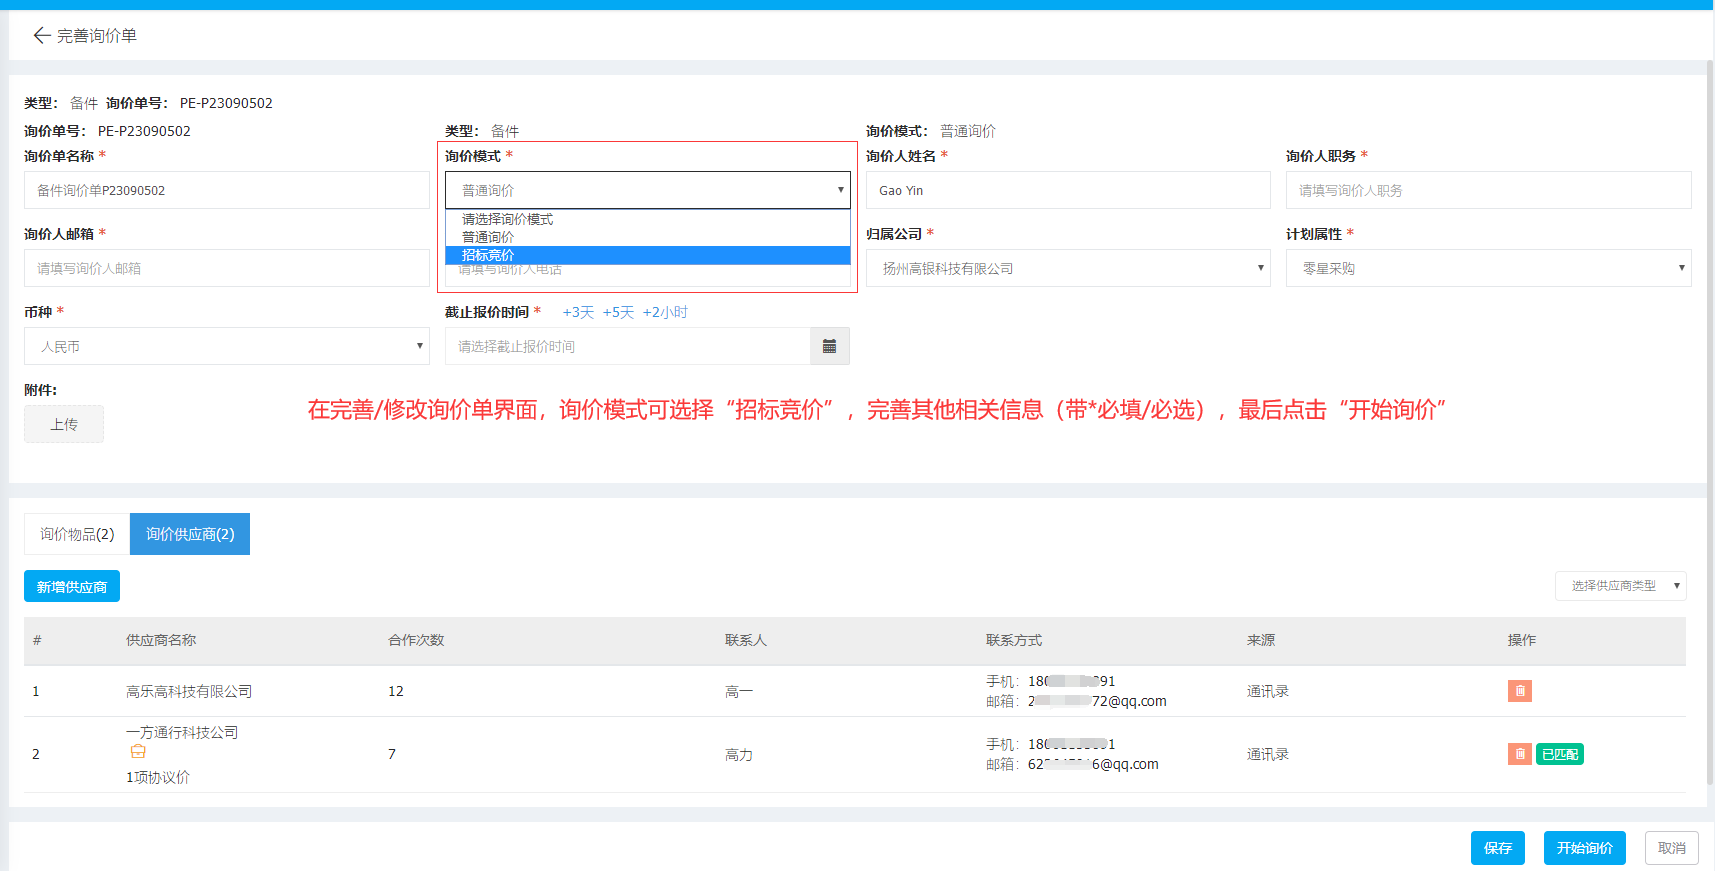Select the 询价供应商(2) tab
The image size is (1715, 871).
(190, 534)
